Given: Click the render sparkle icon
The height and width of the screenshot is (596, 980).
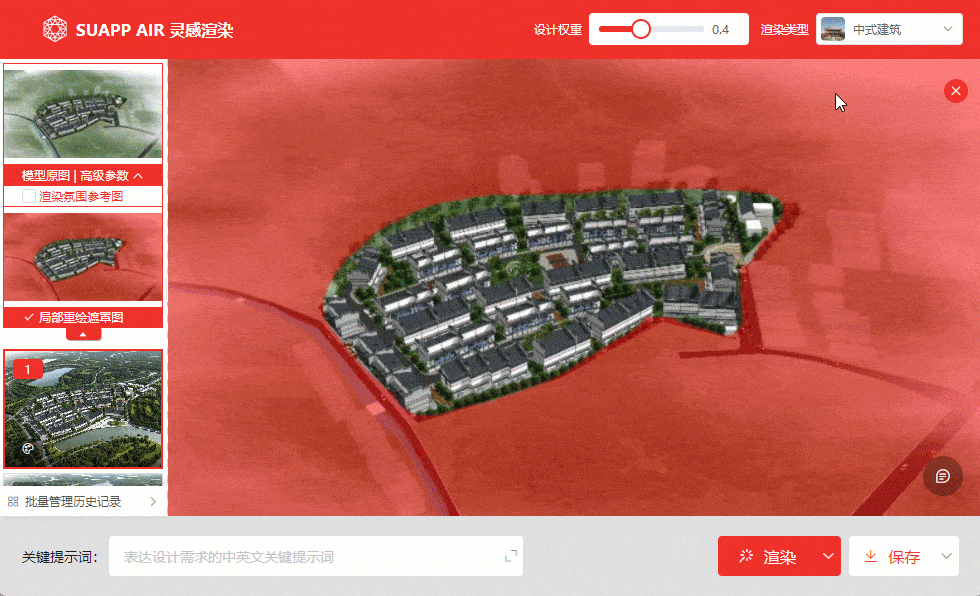Looking at the screenshot, I should pyautogui.click(x=746, y=555).
